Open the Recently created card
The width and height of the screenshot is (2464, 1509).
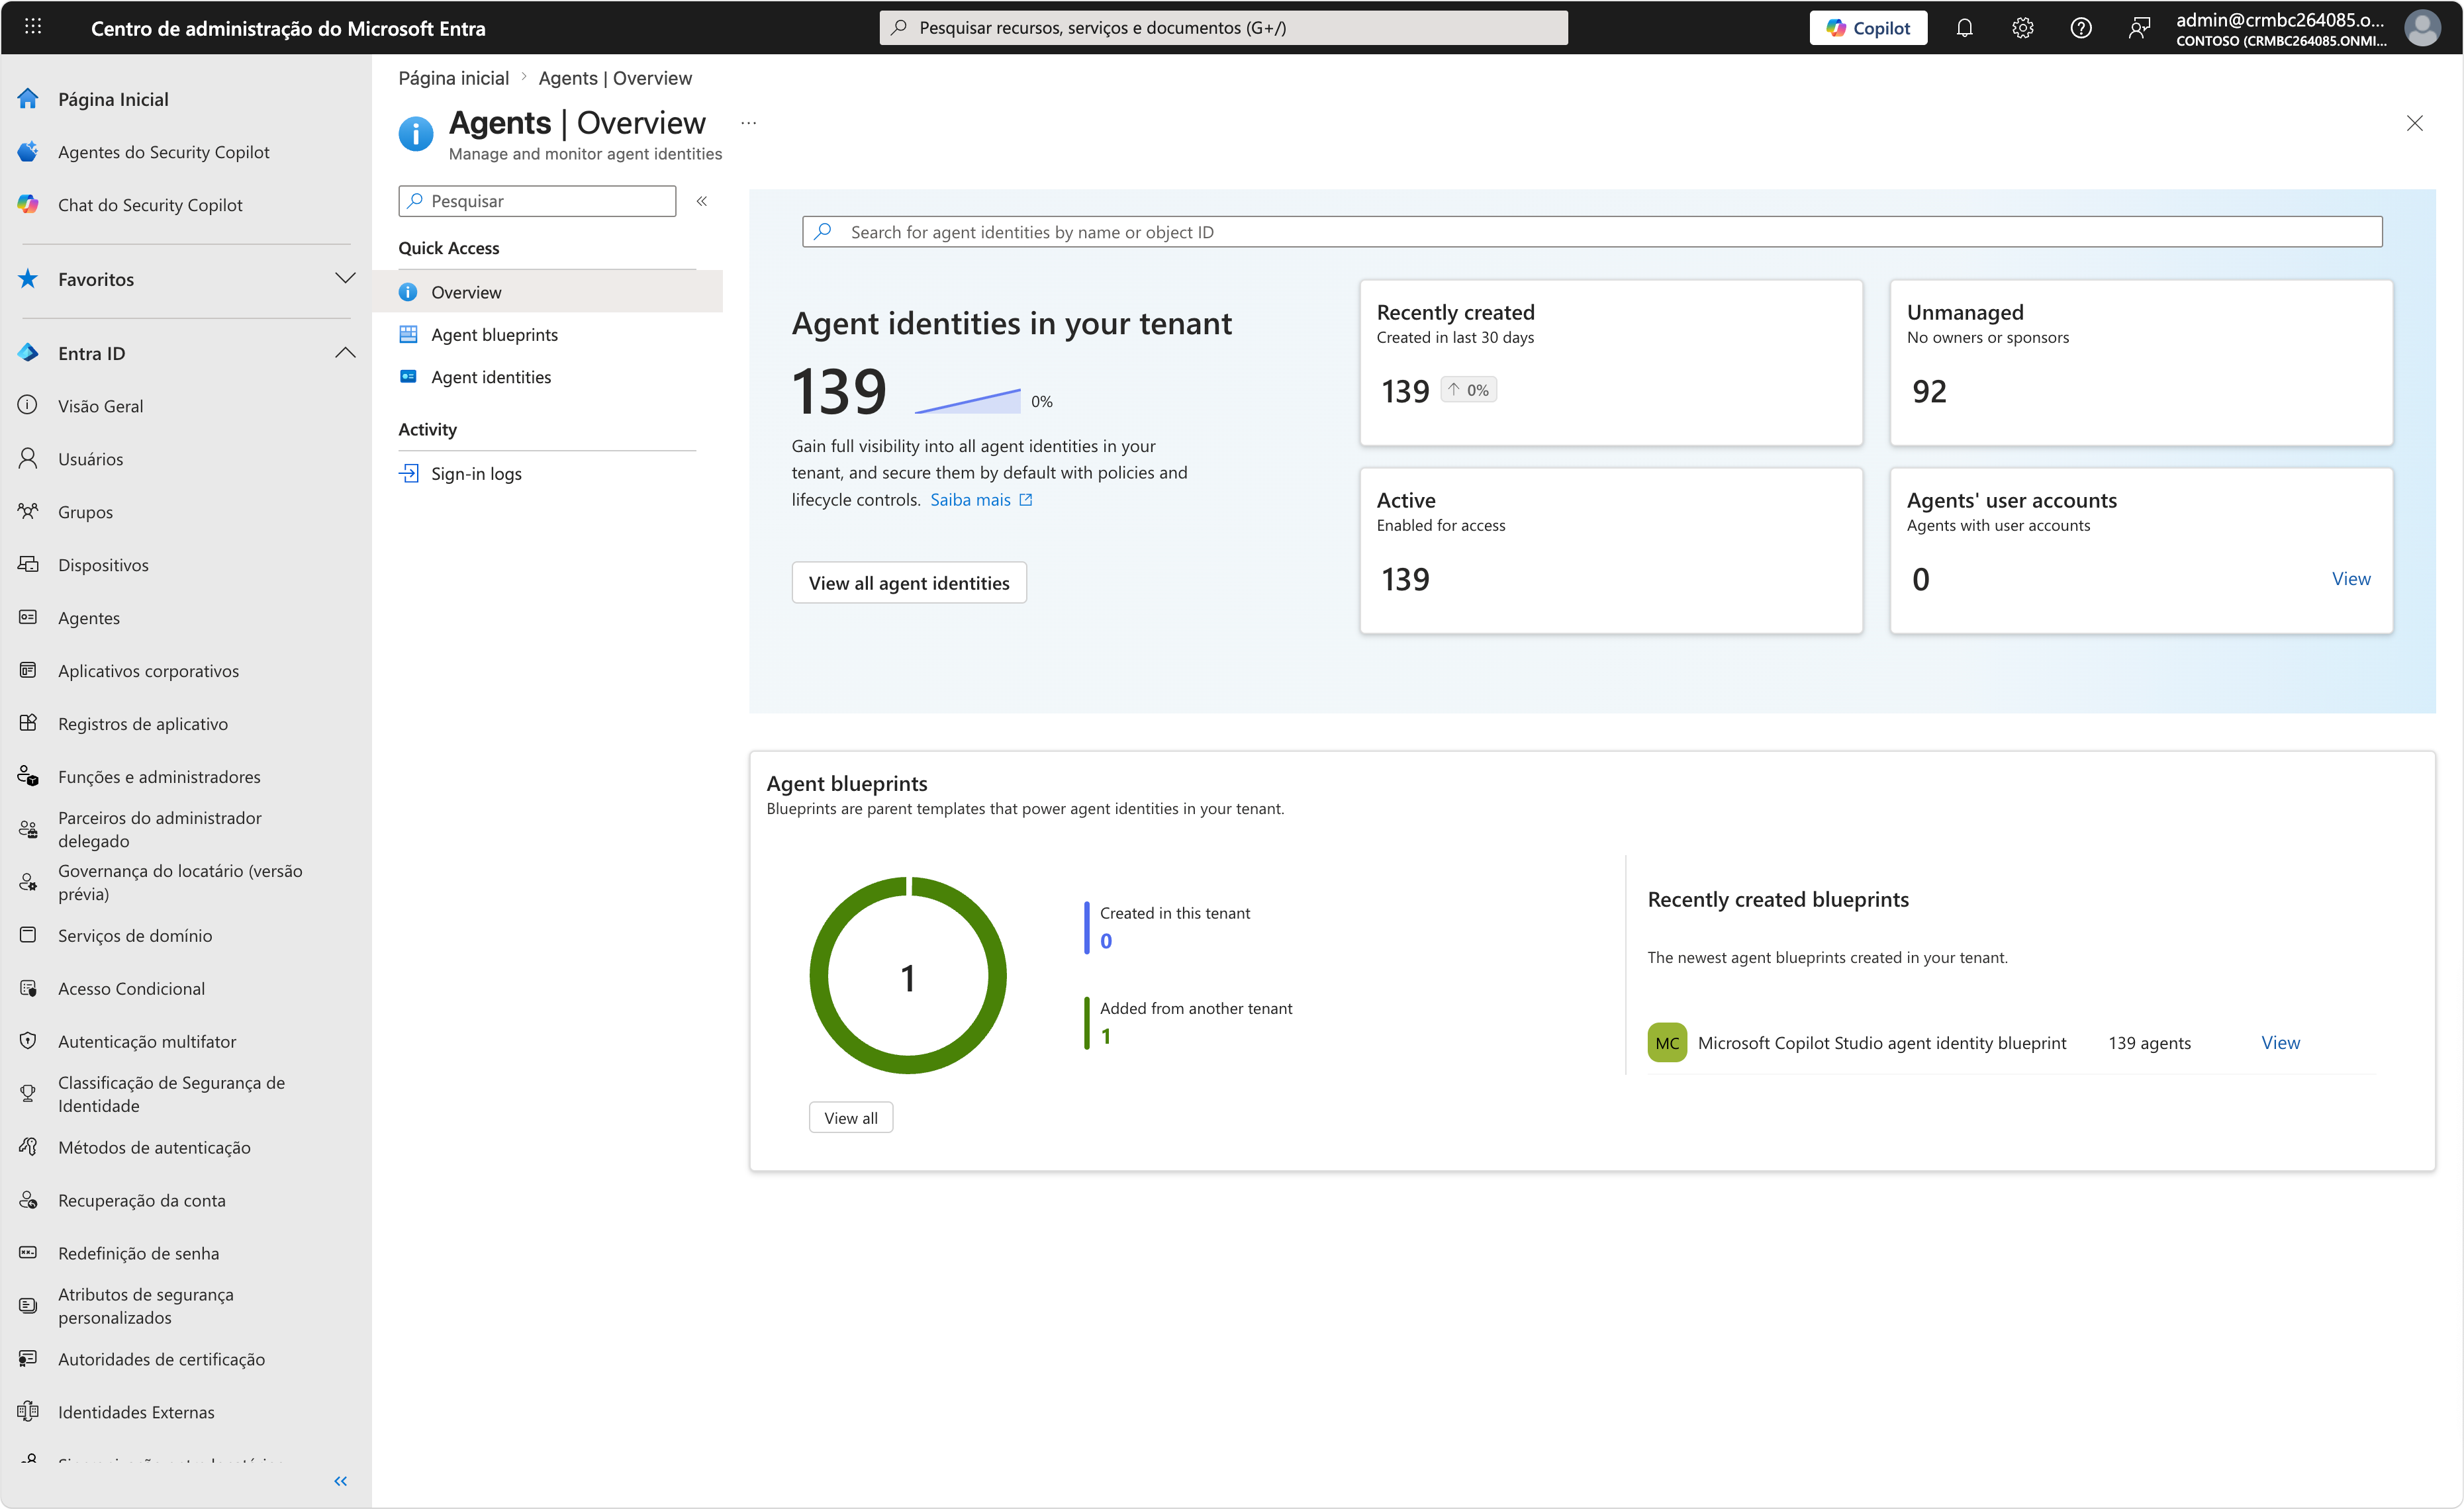click(1611, 362)
